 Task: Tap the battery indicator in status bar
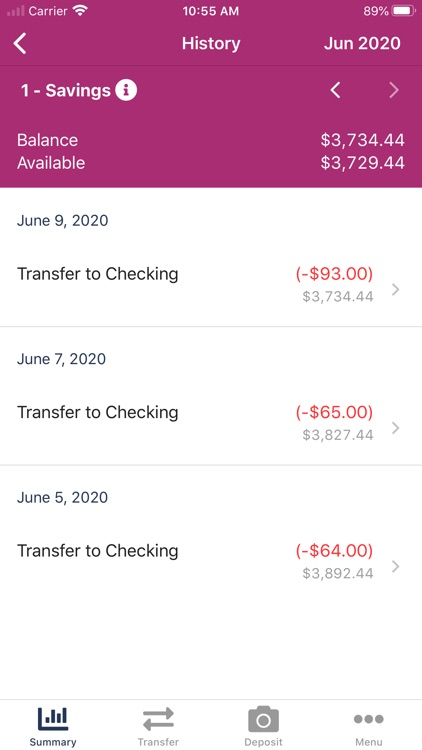403,11
